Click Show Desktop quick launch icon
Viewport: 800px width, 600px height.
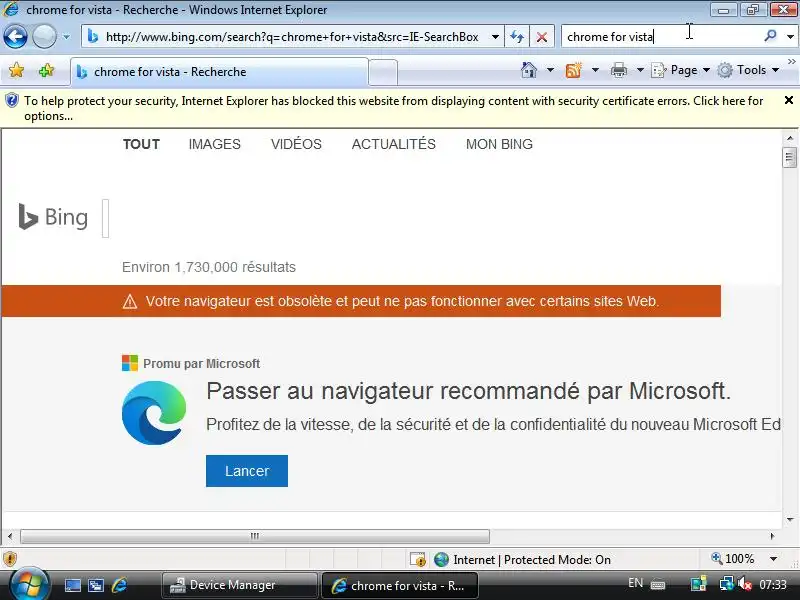tap(72, 586)
